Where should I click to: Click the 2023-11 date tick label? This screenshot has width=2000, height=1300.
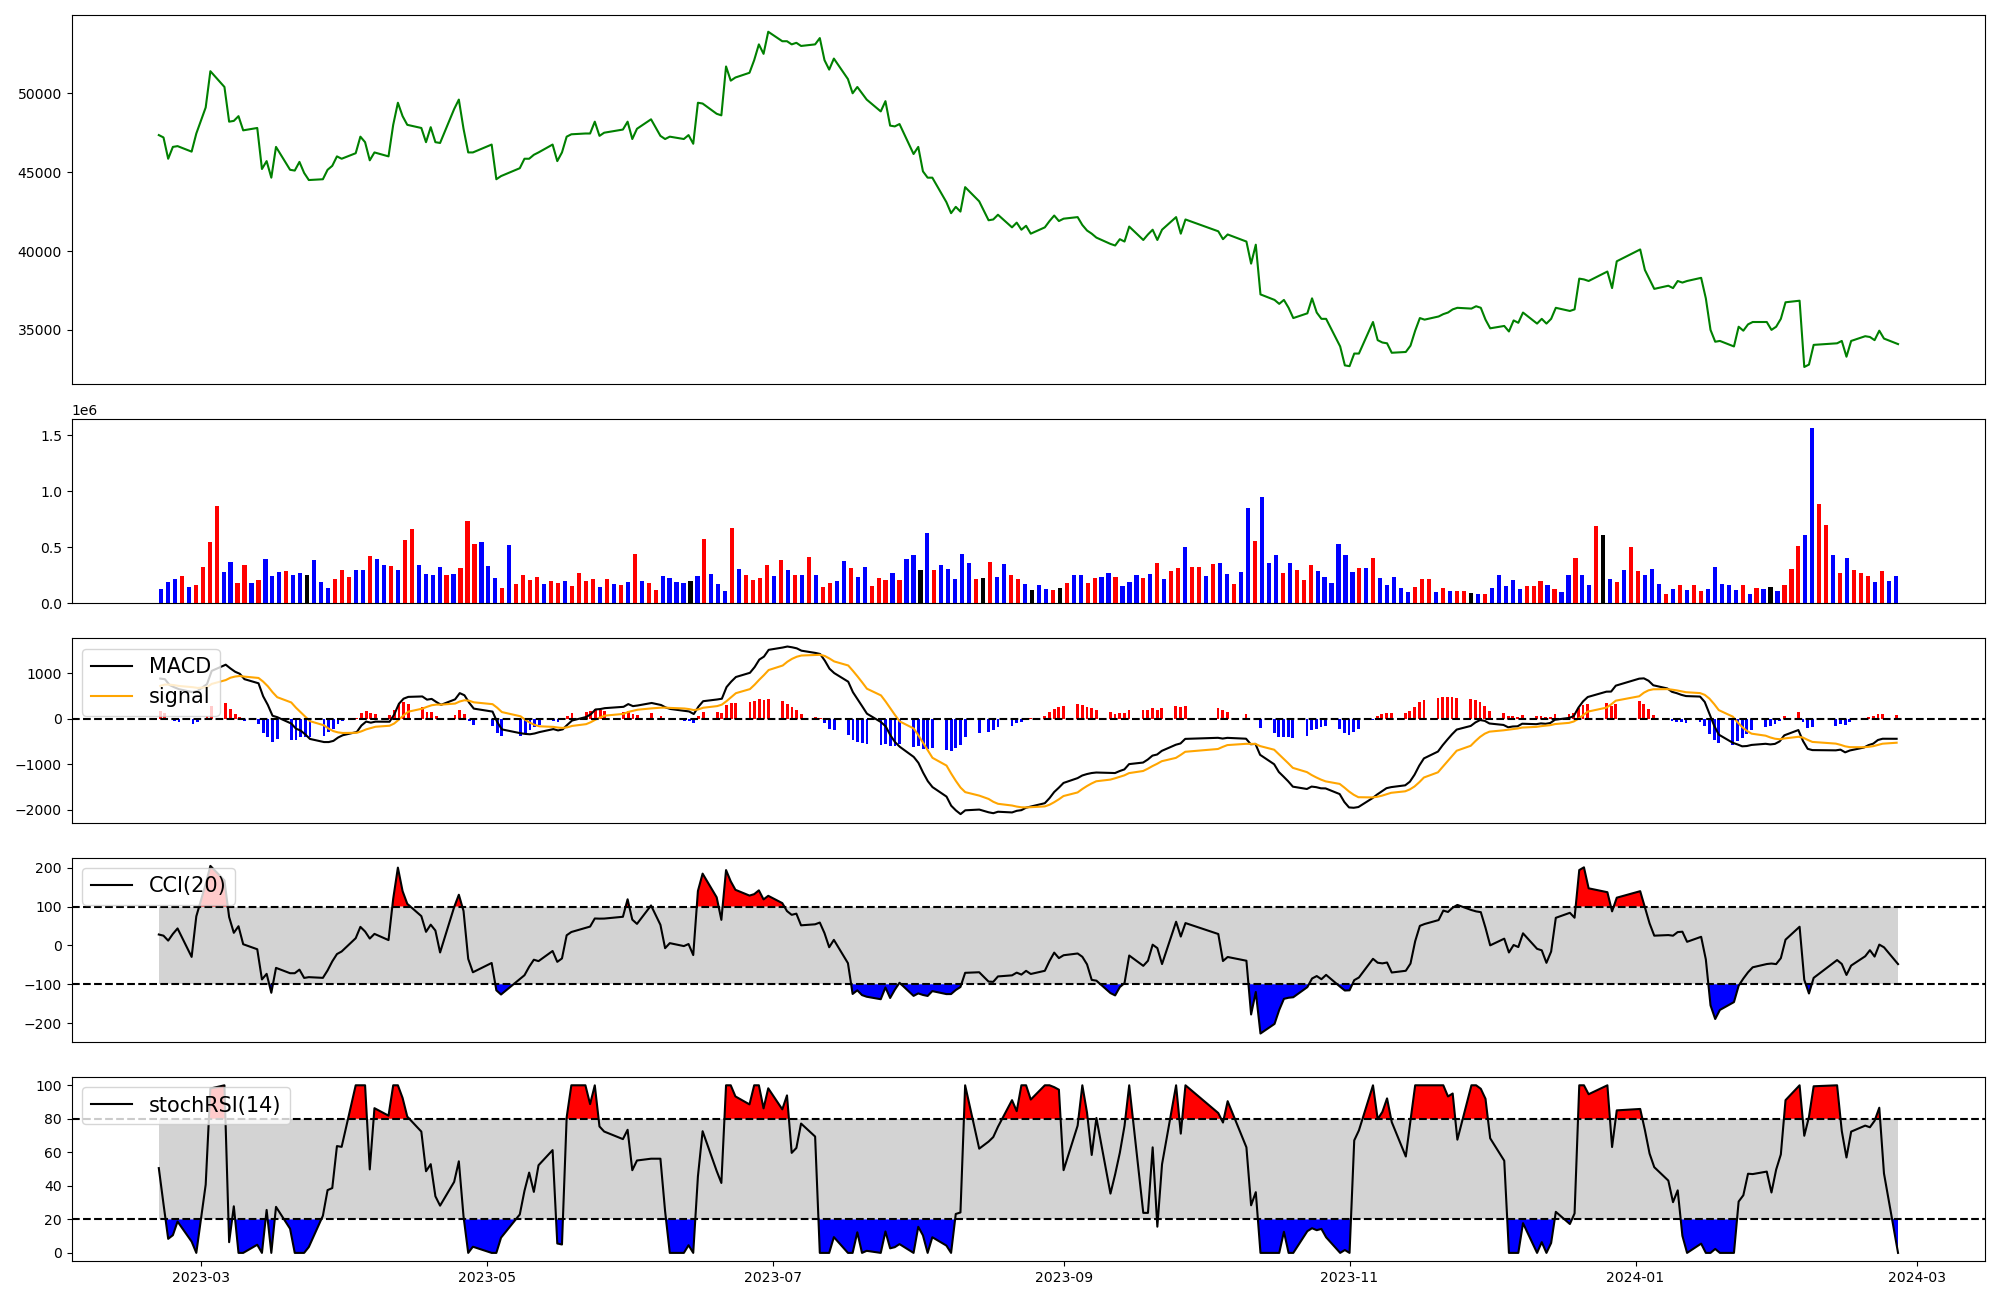tap(1350, 1277)
